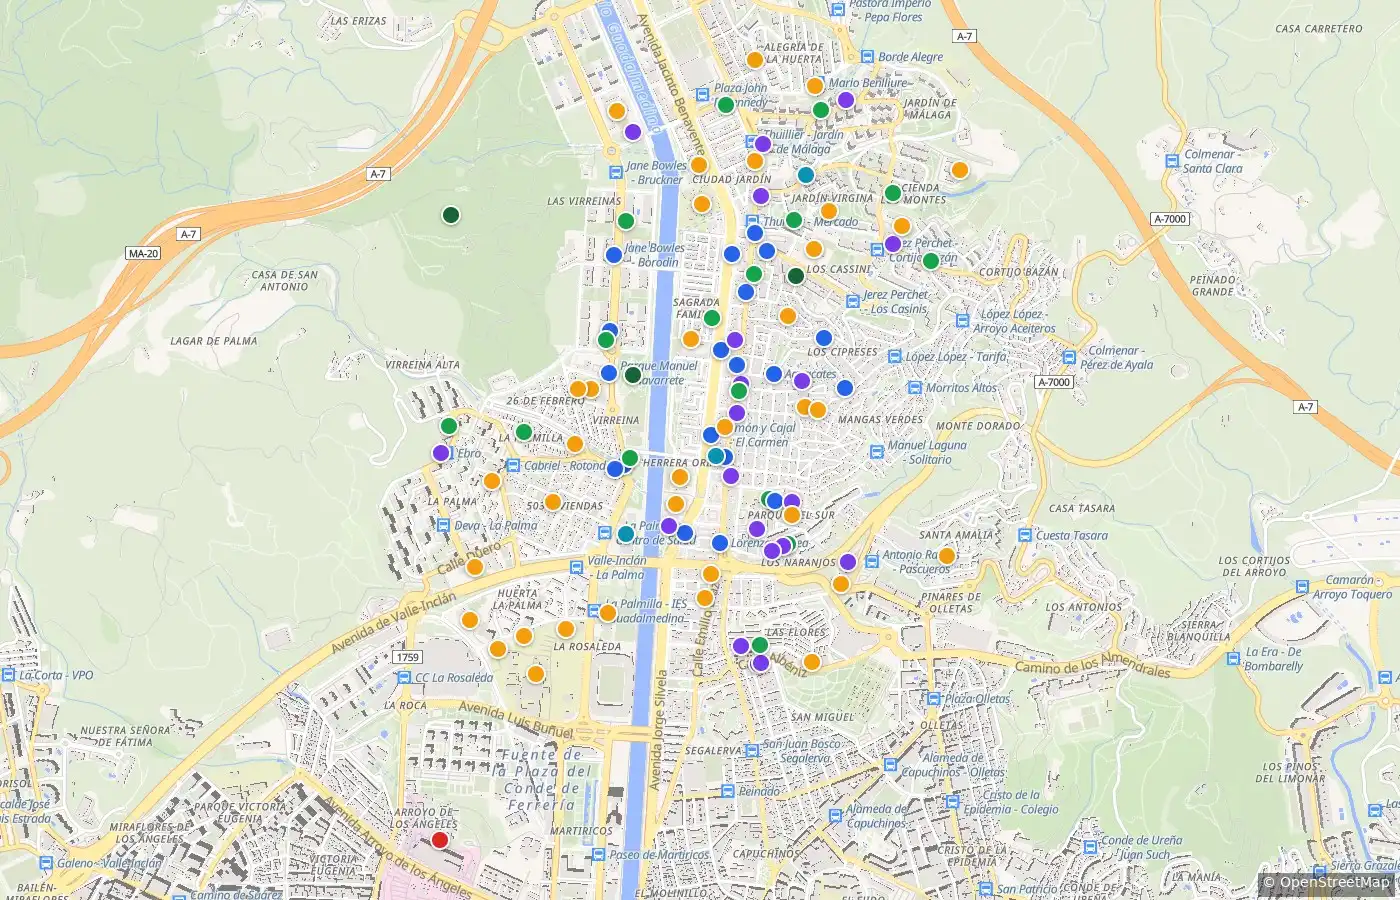The height and width of the screenshot is (900, 1400).
Task: Open the OpenStreetMap attribution link
Action: 1334,882
